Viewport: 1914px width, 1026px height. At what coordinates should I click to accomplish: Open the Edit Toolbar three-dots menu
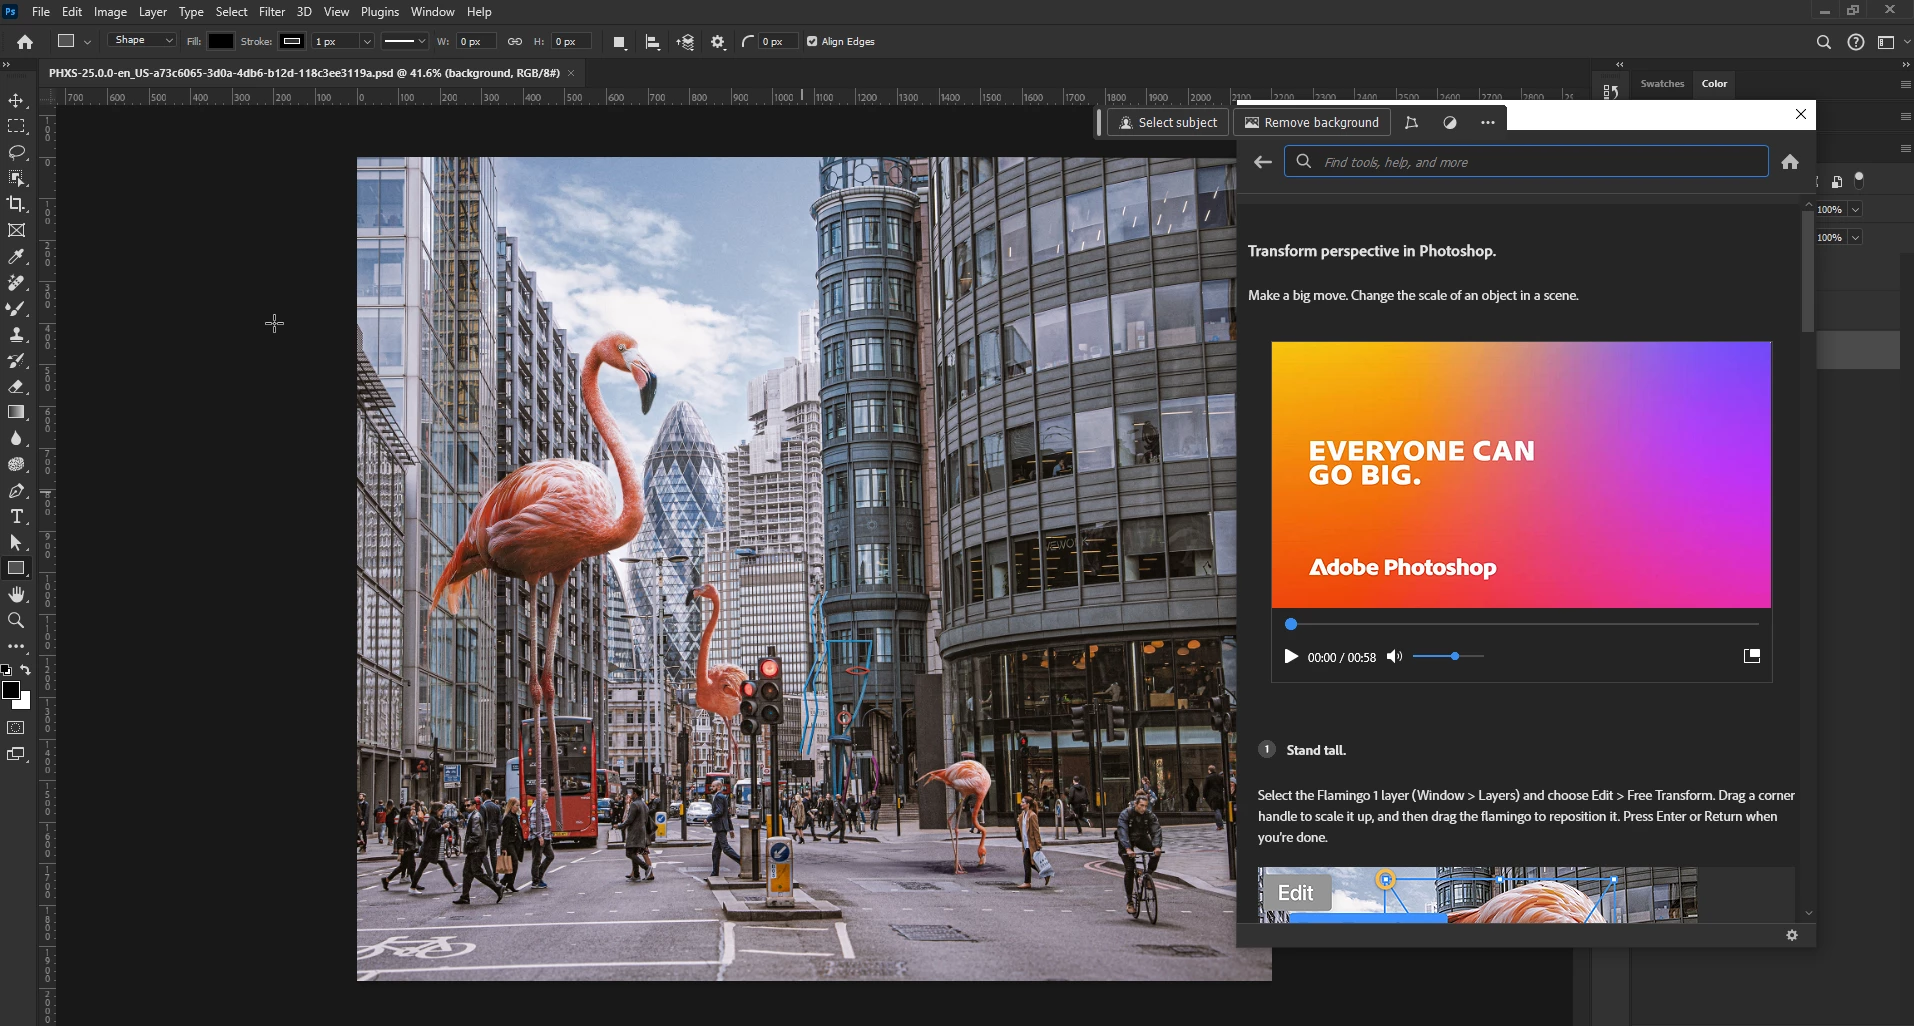(x=16, y=647)
